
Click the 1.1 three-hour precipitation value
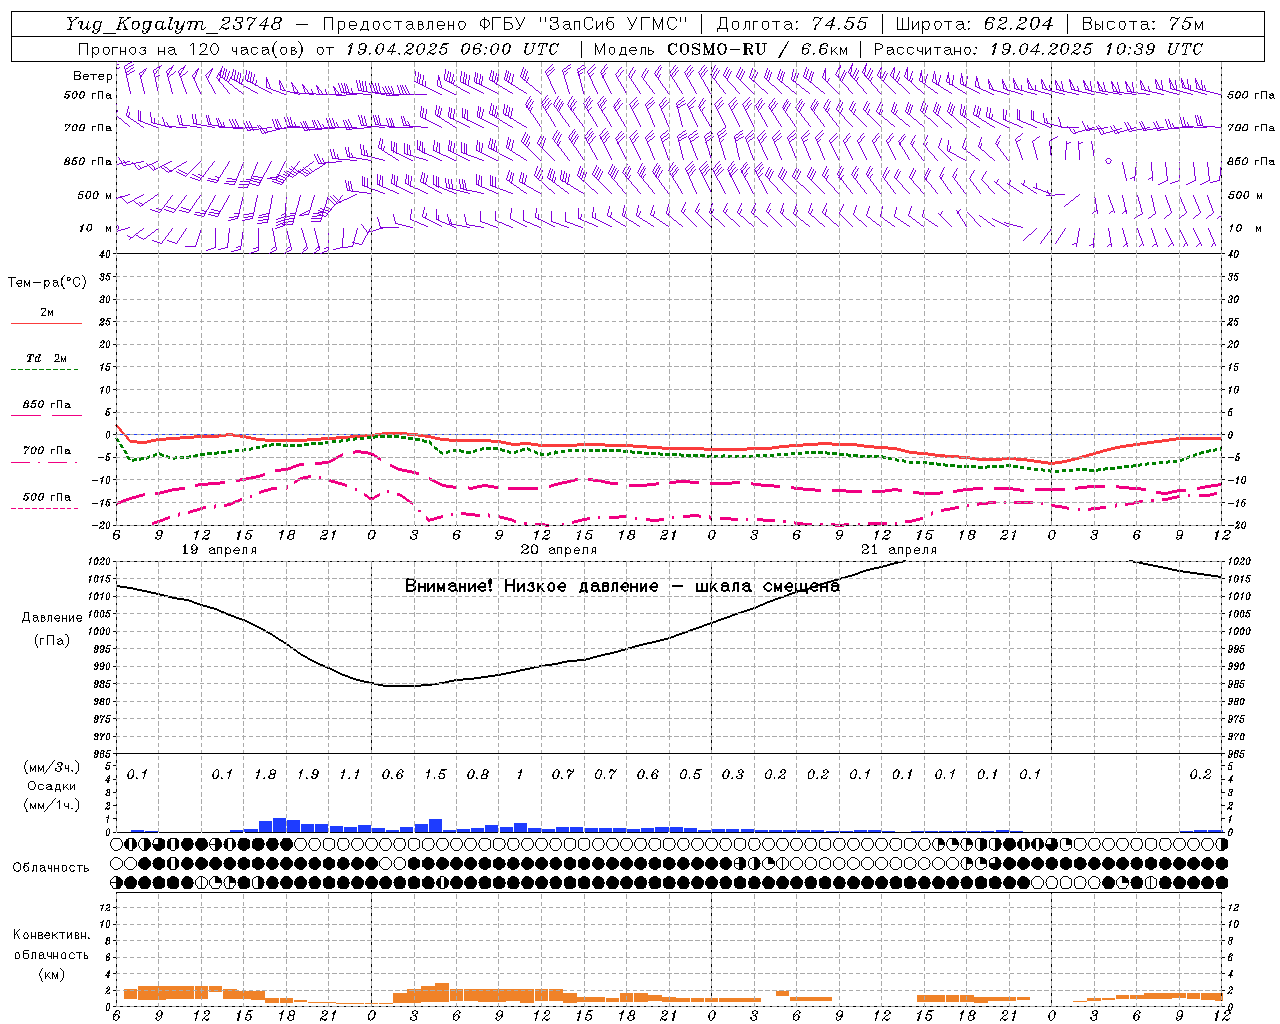[x=350, y=774]
